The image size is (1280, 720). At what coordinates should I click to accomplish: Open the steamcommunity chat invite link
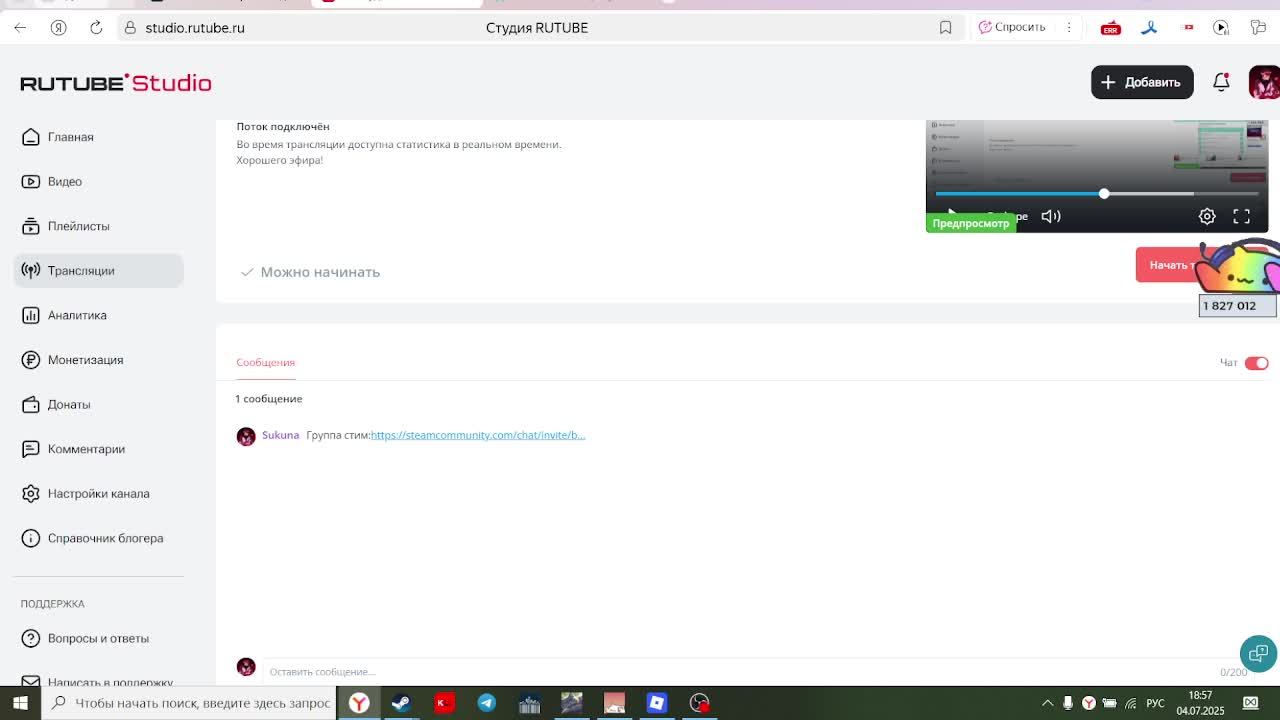pyautogui.click(x=478, y=435)
